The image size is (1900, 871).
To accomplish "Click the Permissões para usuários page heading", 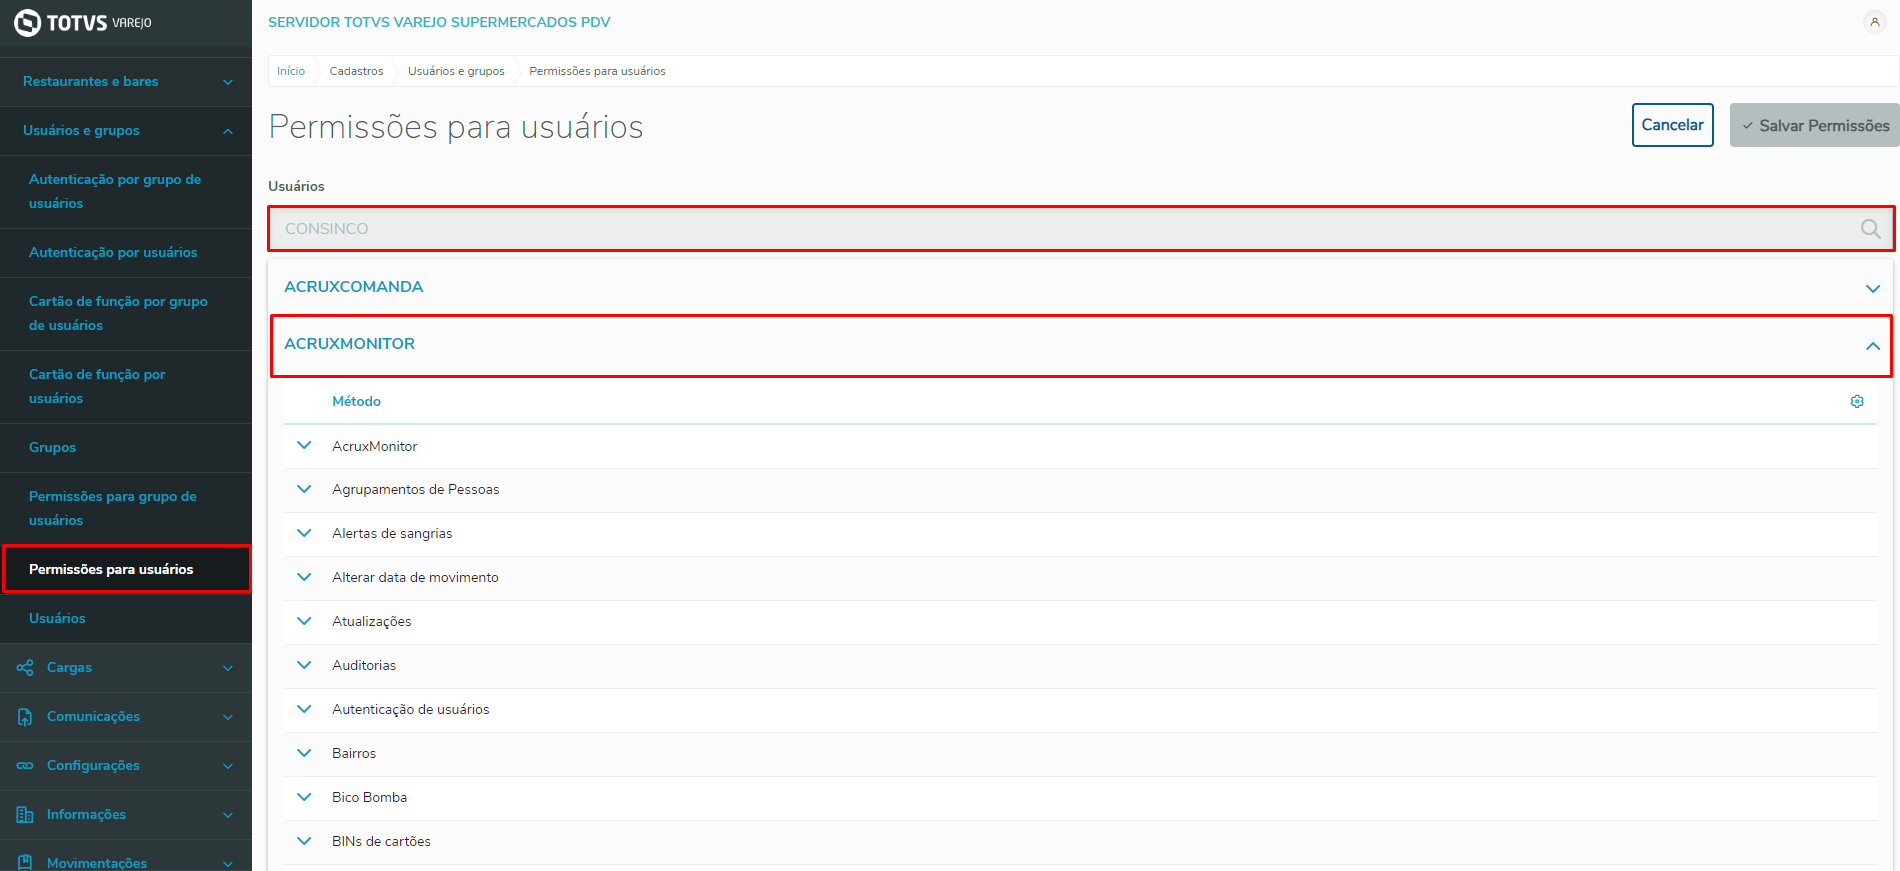I will pos(456,127).
